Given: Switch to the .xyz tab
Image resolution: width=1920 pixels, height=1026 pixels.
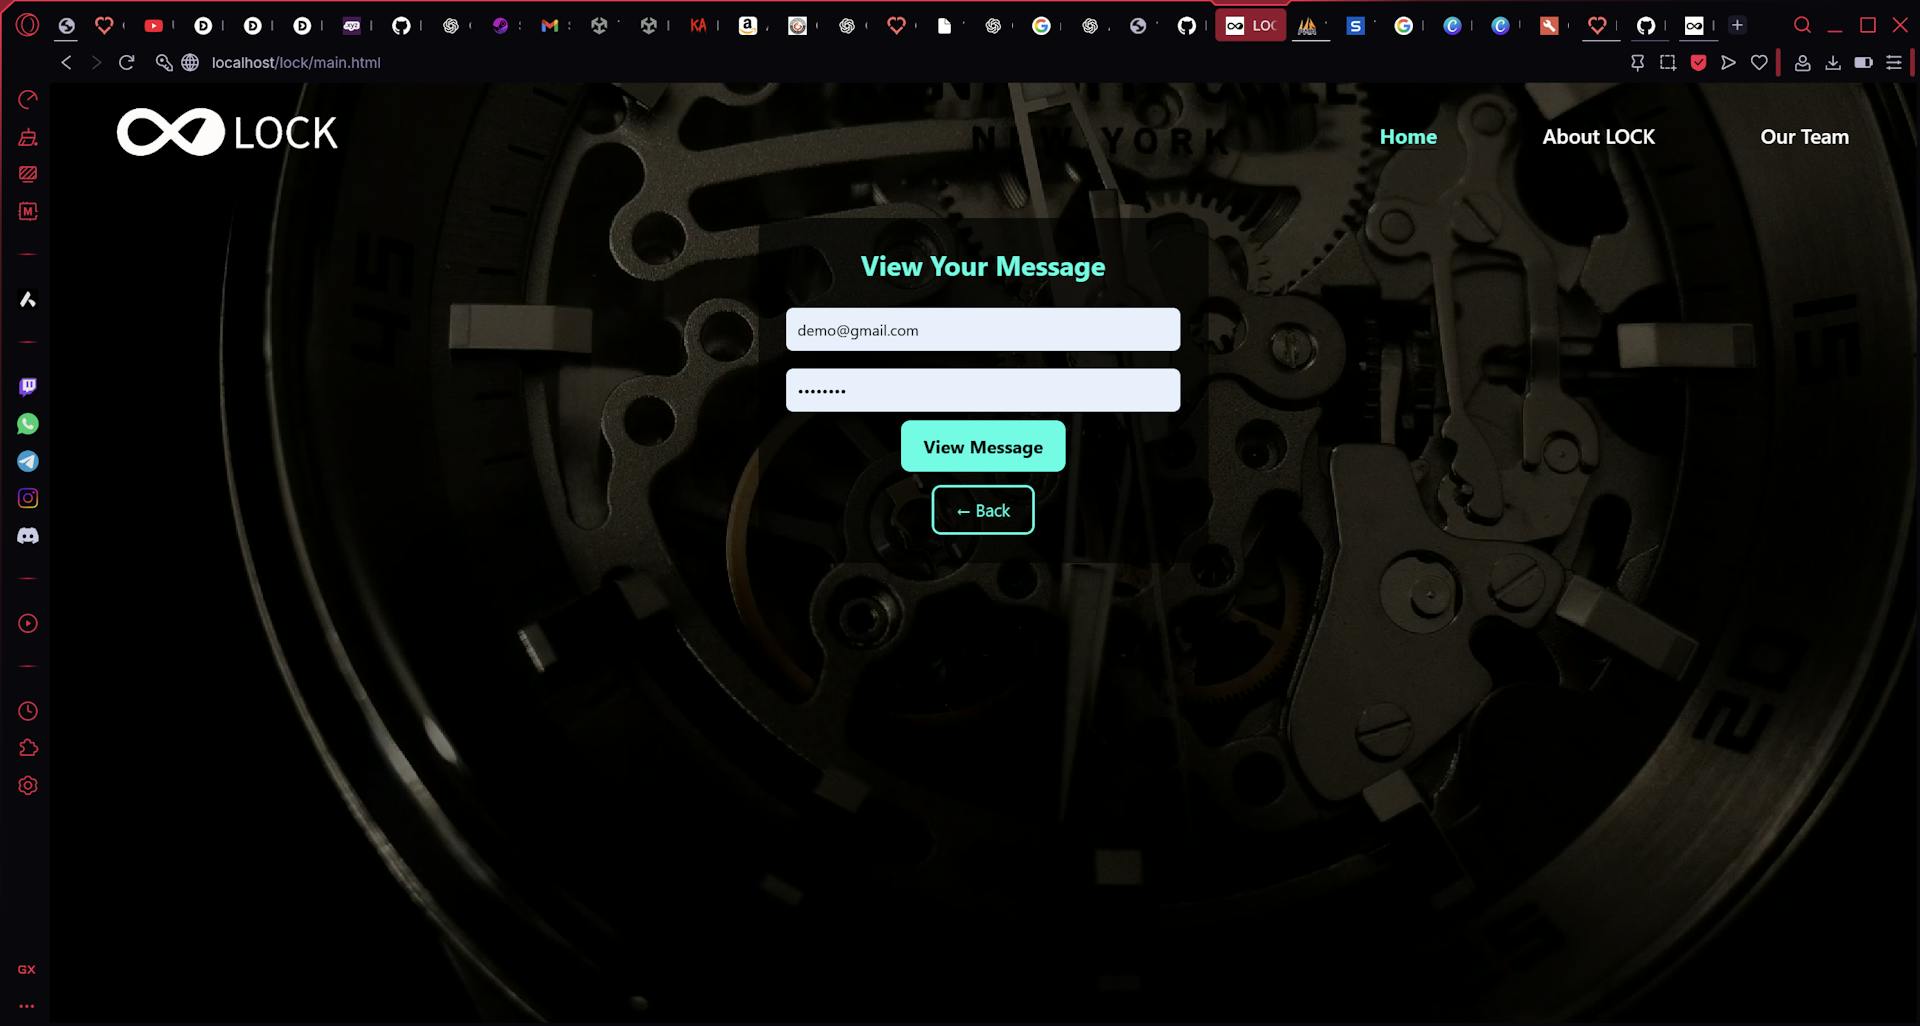Looking at the screenshot, I should click(x=351, y=26).
